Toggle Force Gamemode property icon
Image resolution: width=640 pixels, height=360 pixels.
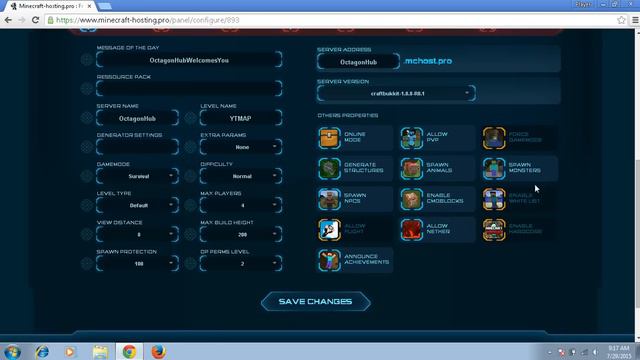[x=494, y=138]
